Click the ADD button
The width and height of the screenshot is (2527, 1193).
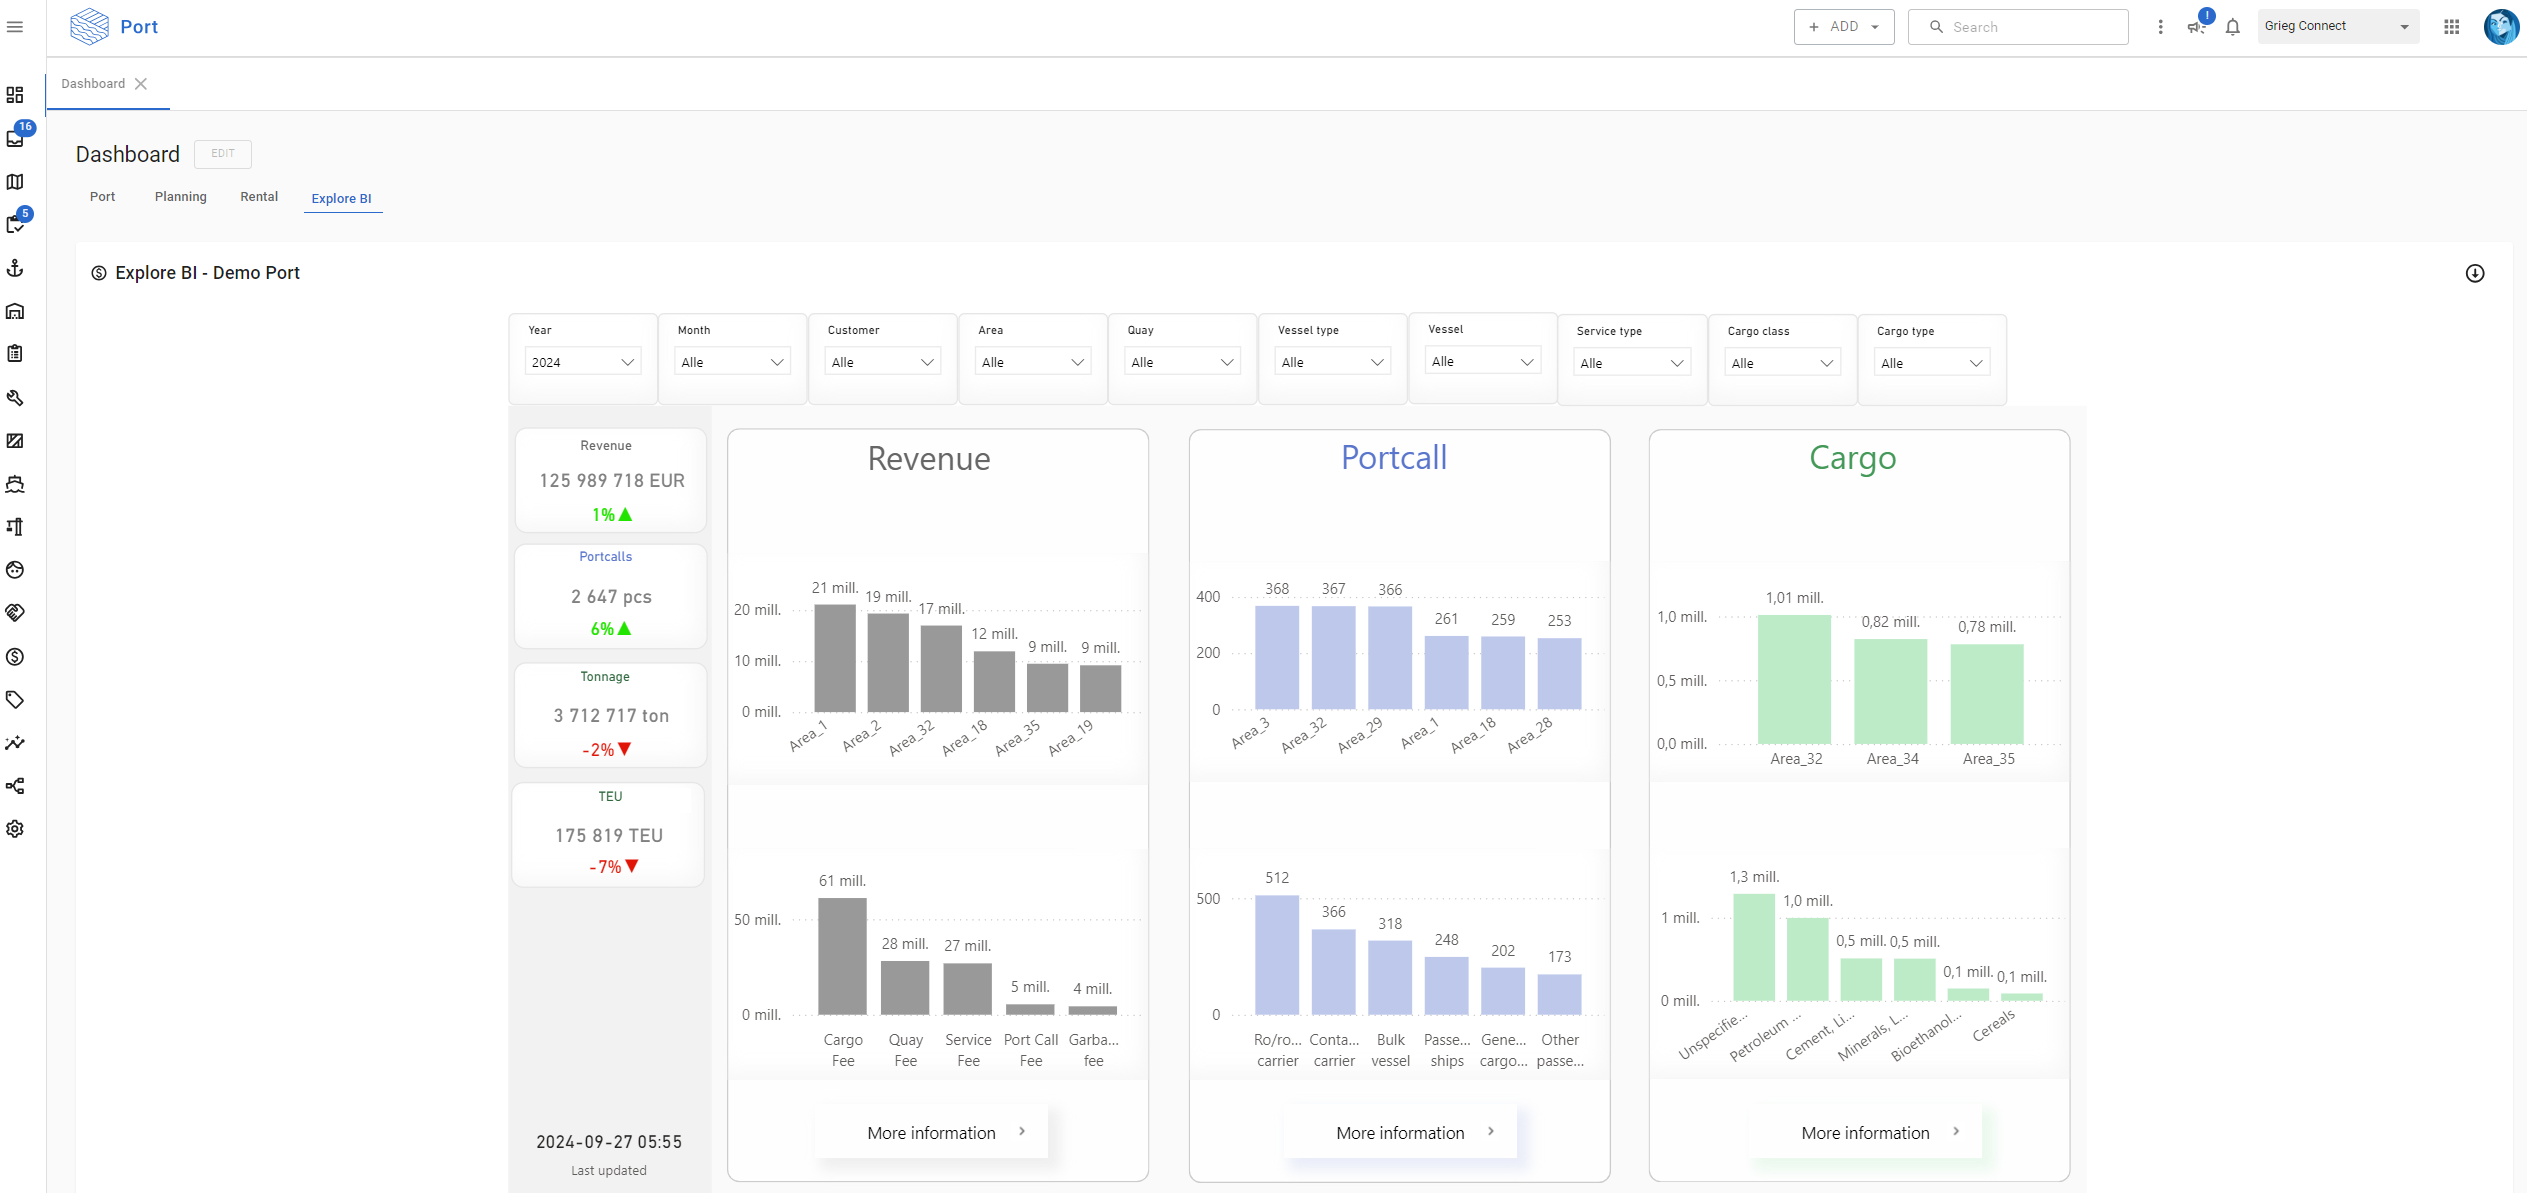[1843, 27]
